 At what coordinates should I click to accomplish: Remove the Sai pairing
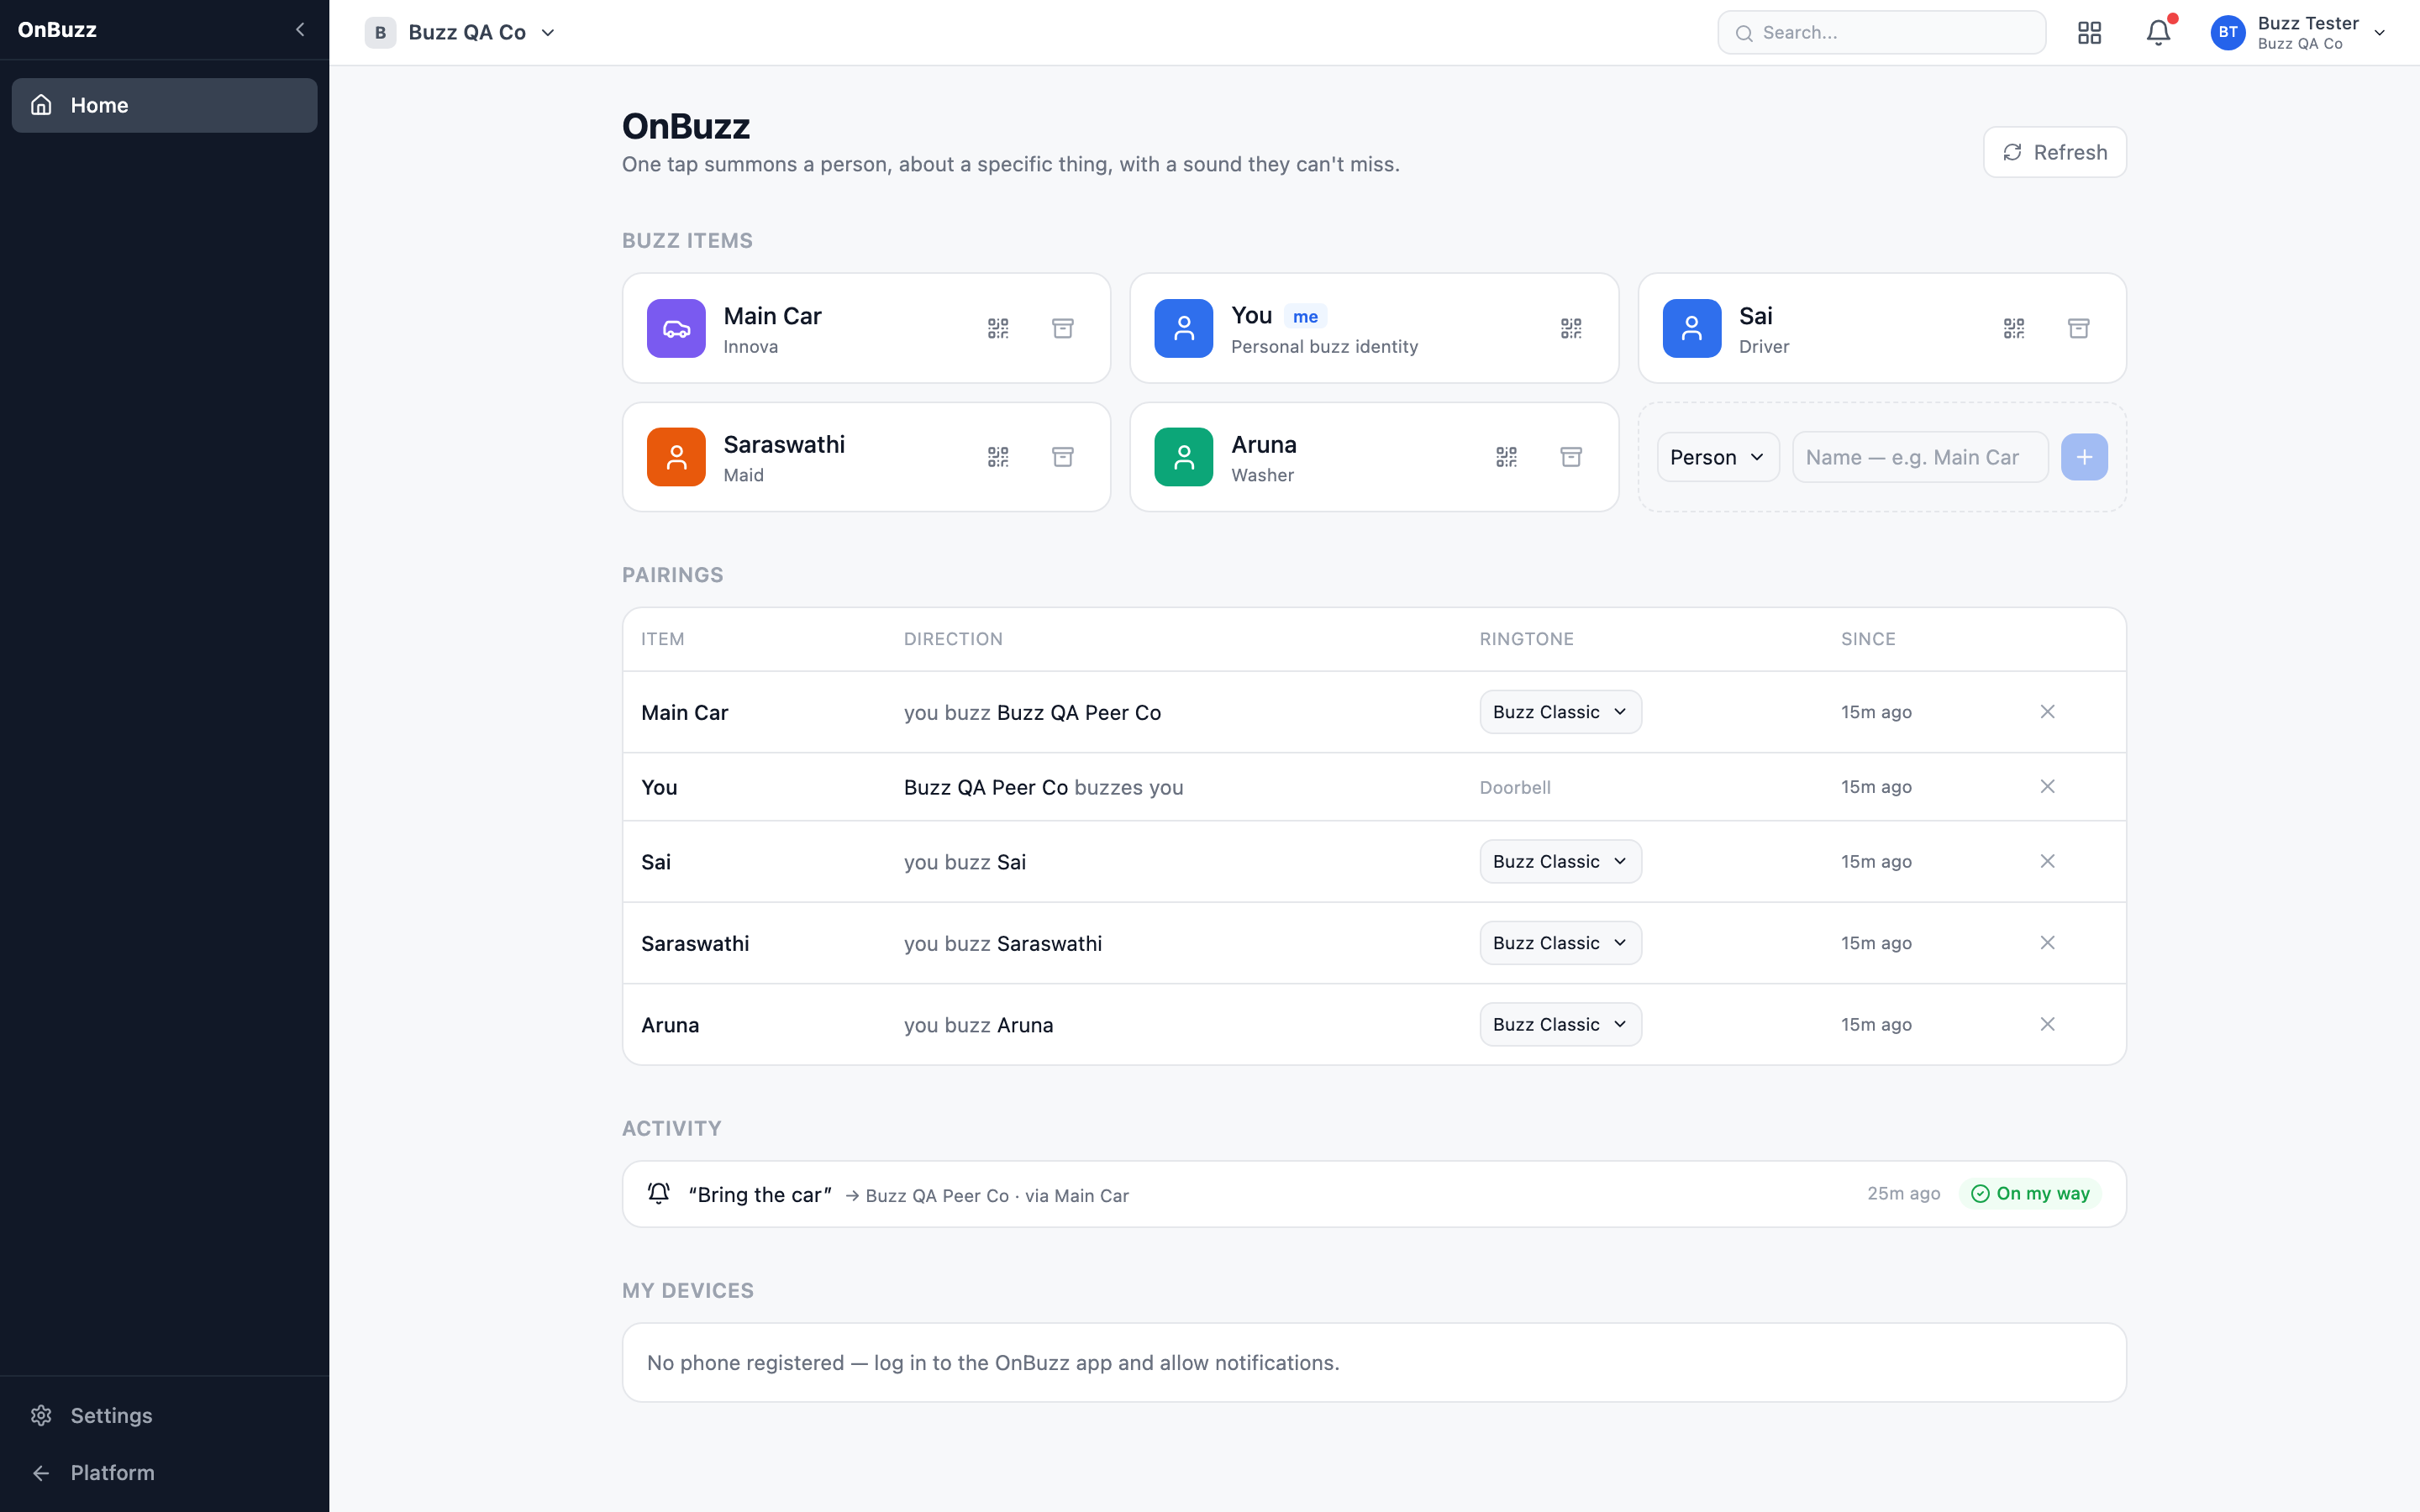coord(2047,861)
